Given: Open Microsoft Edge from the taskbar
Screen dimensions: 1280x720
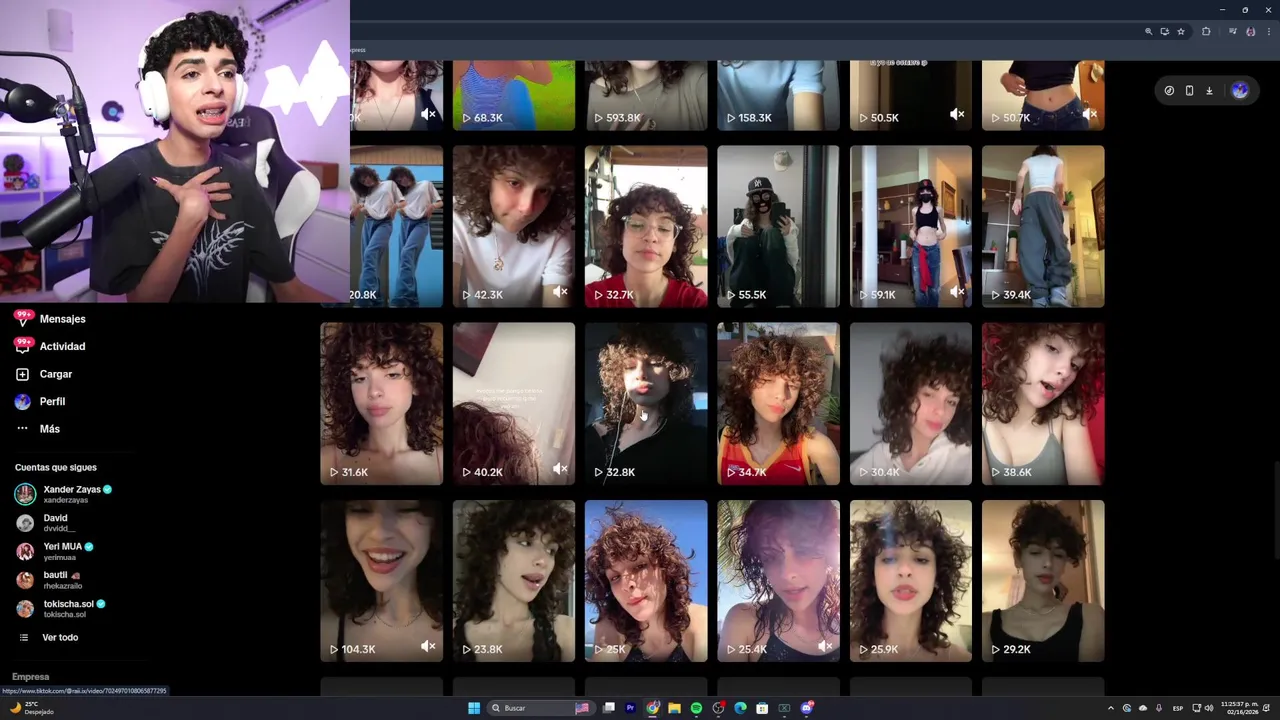Looking at the screenshot, I should (x=740, y=708).
